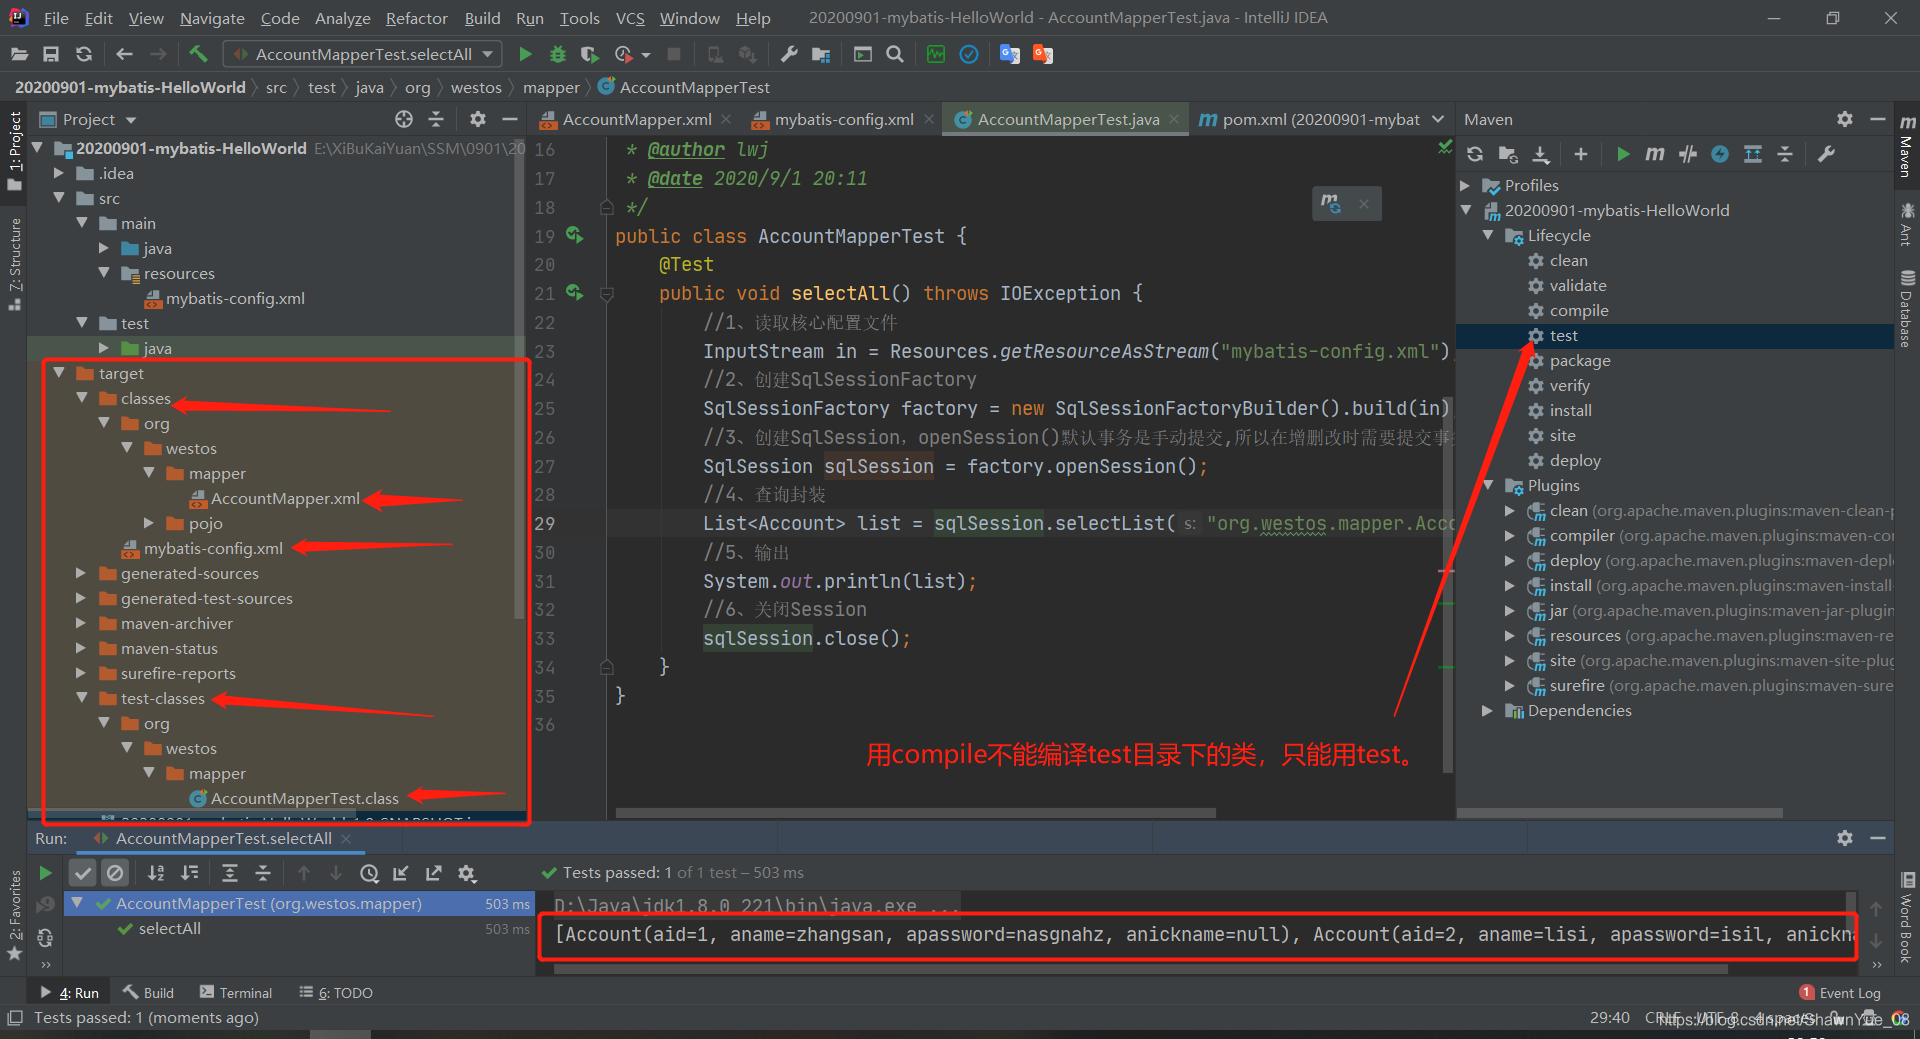Screen dimensions: 1920x1039
Task: Click the run gutter icon beside selectAll method
Action: click(574, 292)
